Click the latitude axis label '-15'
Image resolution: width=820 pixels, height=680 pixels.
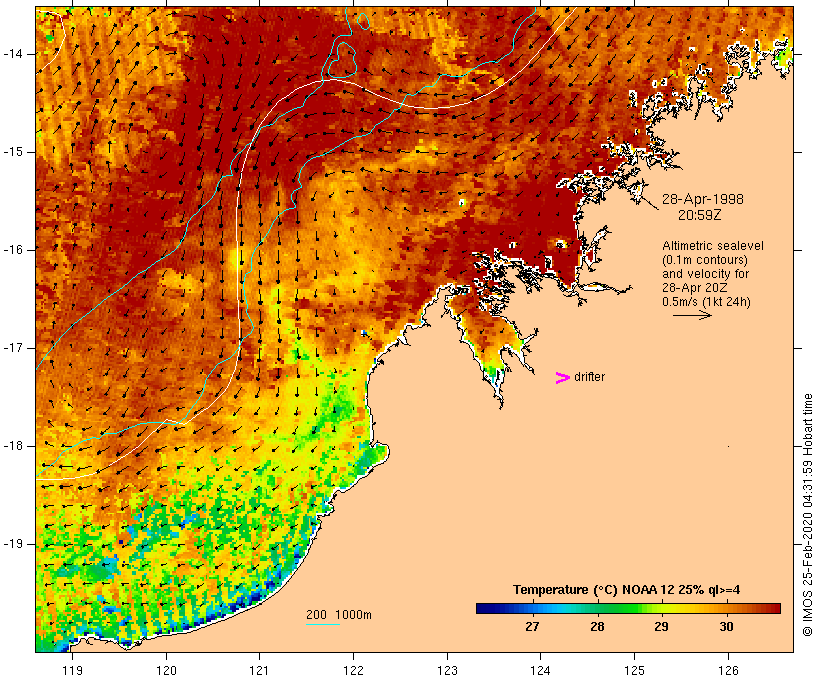point(13,152)
